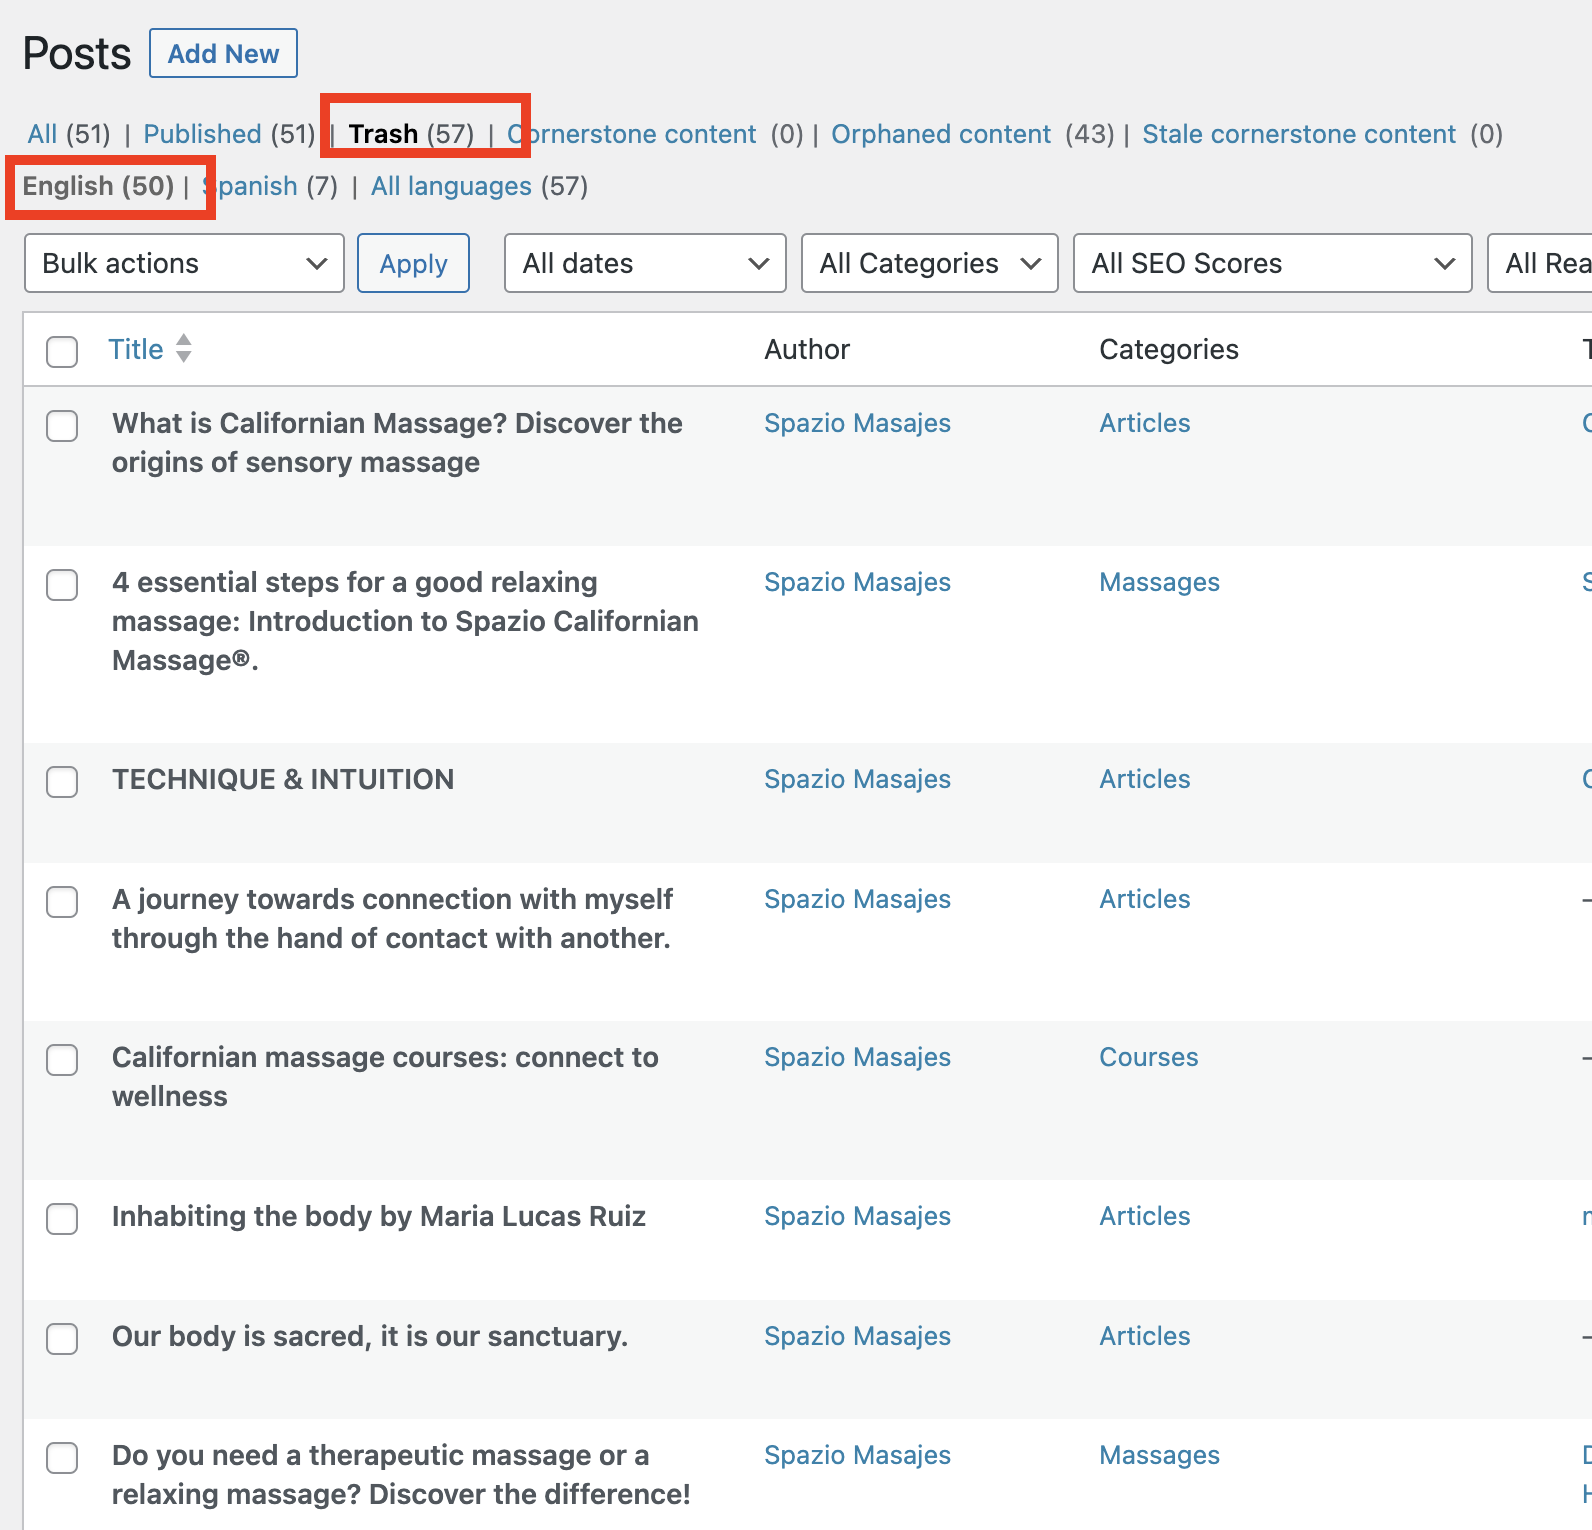Click the Add New post button
The width and height of the screenshot is (1592, 1530).
point(223,53)
